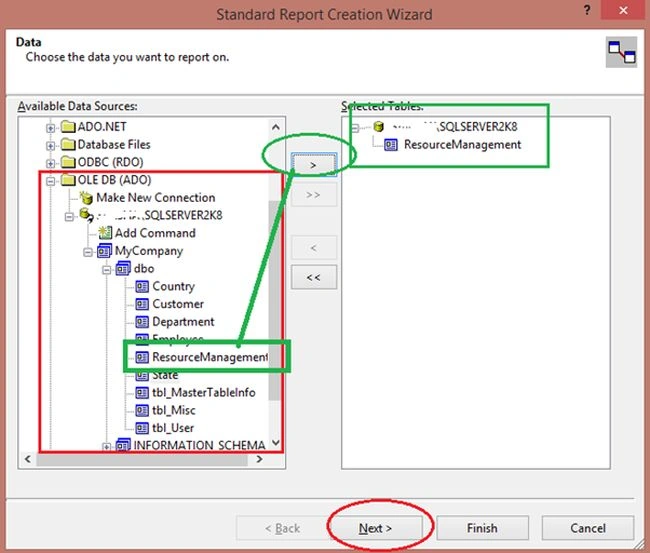
Task: Select ResourceManagement label in Available Data Sources
Action: click(210, 357)
